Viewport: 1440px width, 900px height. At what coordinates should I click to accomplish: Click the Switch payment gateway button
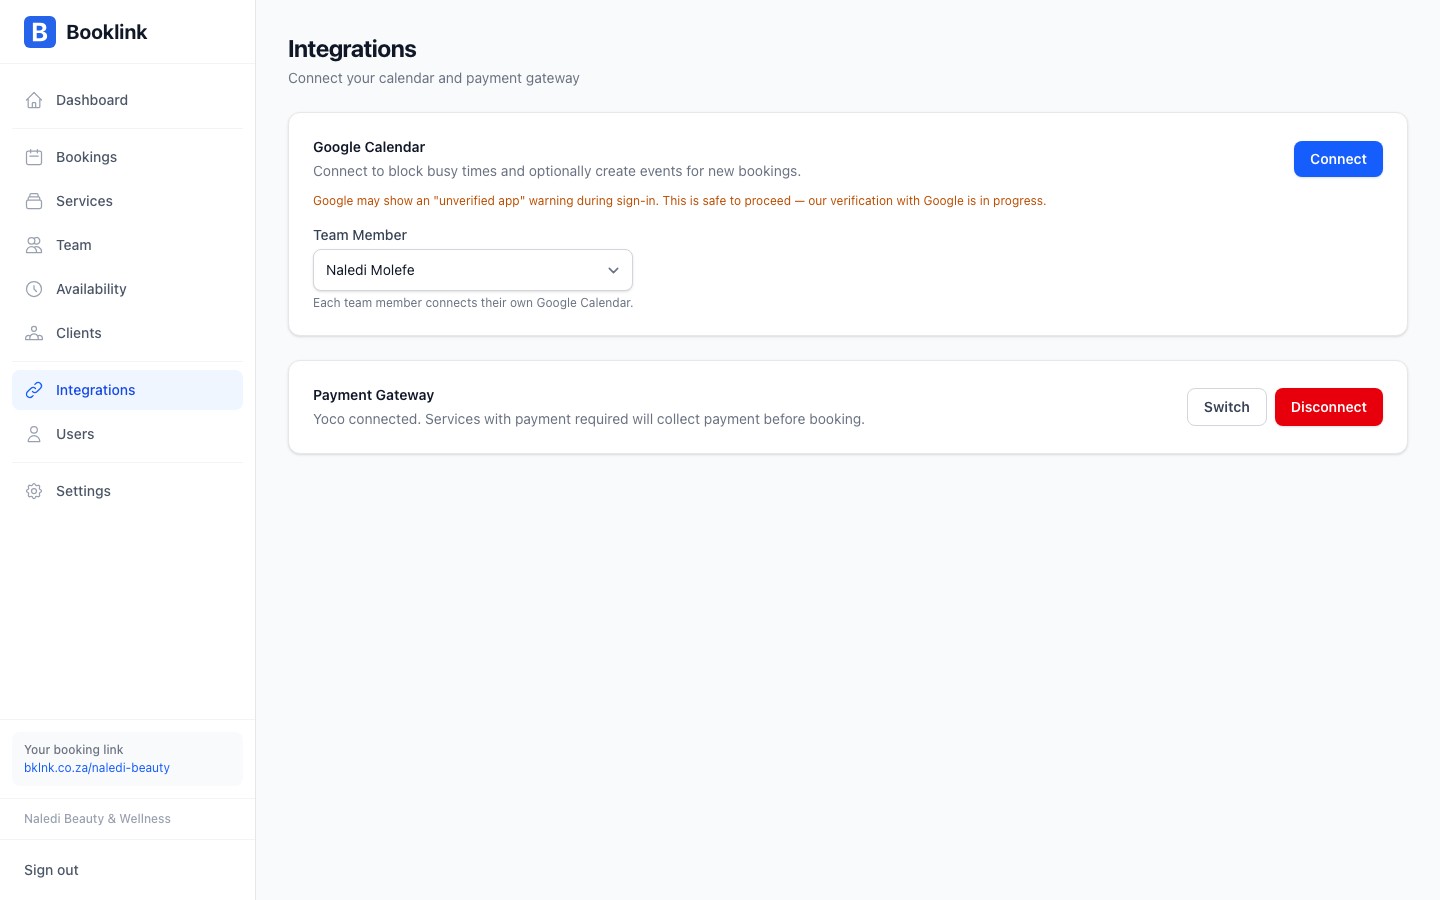pos(1226,407)
